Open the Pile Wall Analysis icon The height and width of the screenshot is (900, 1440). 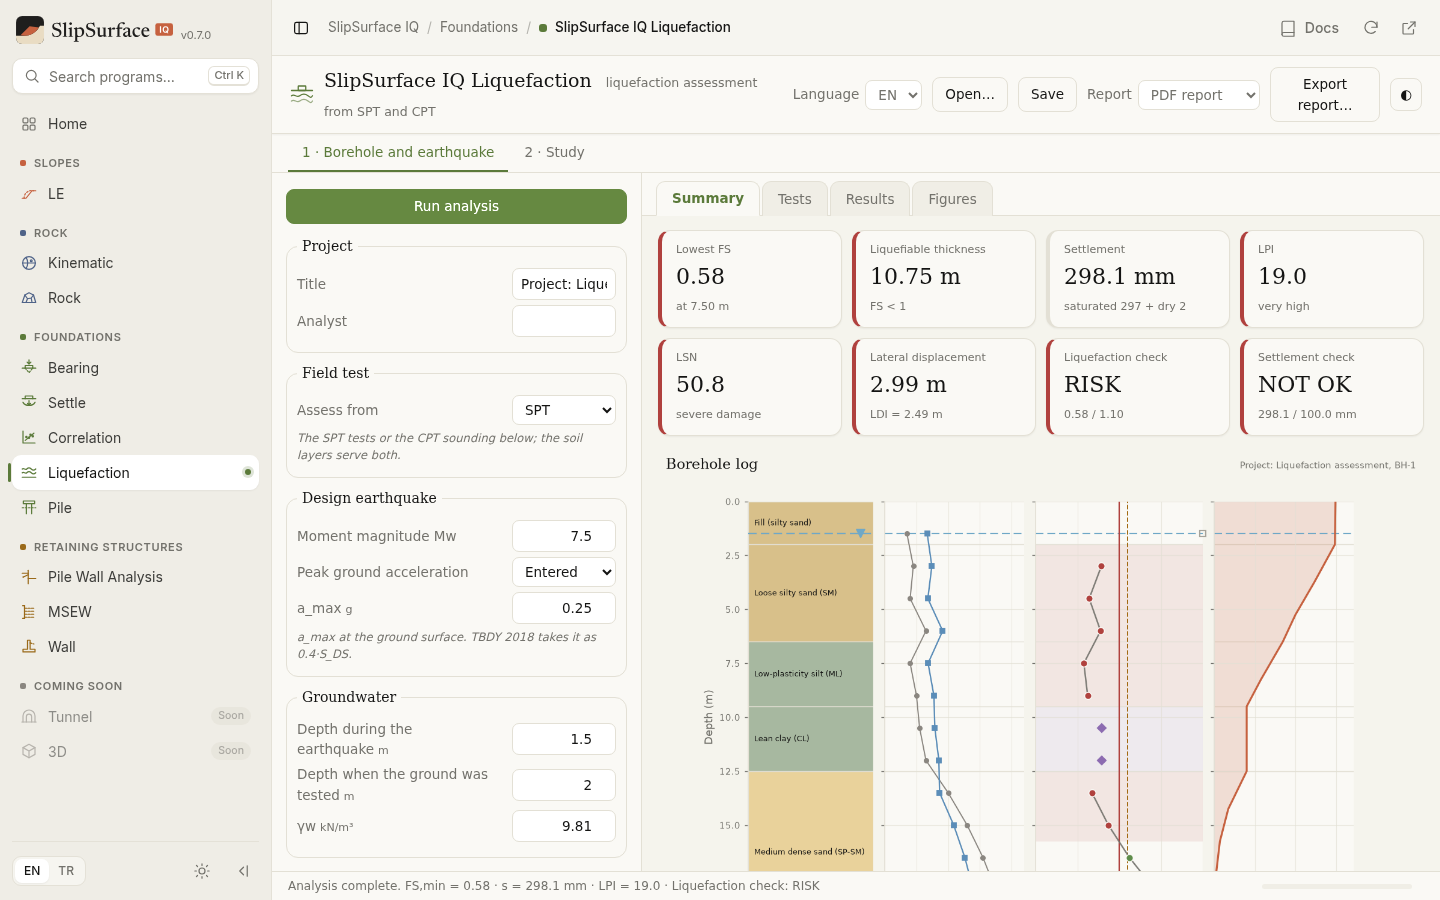tap(29, 577)
